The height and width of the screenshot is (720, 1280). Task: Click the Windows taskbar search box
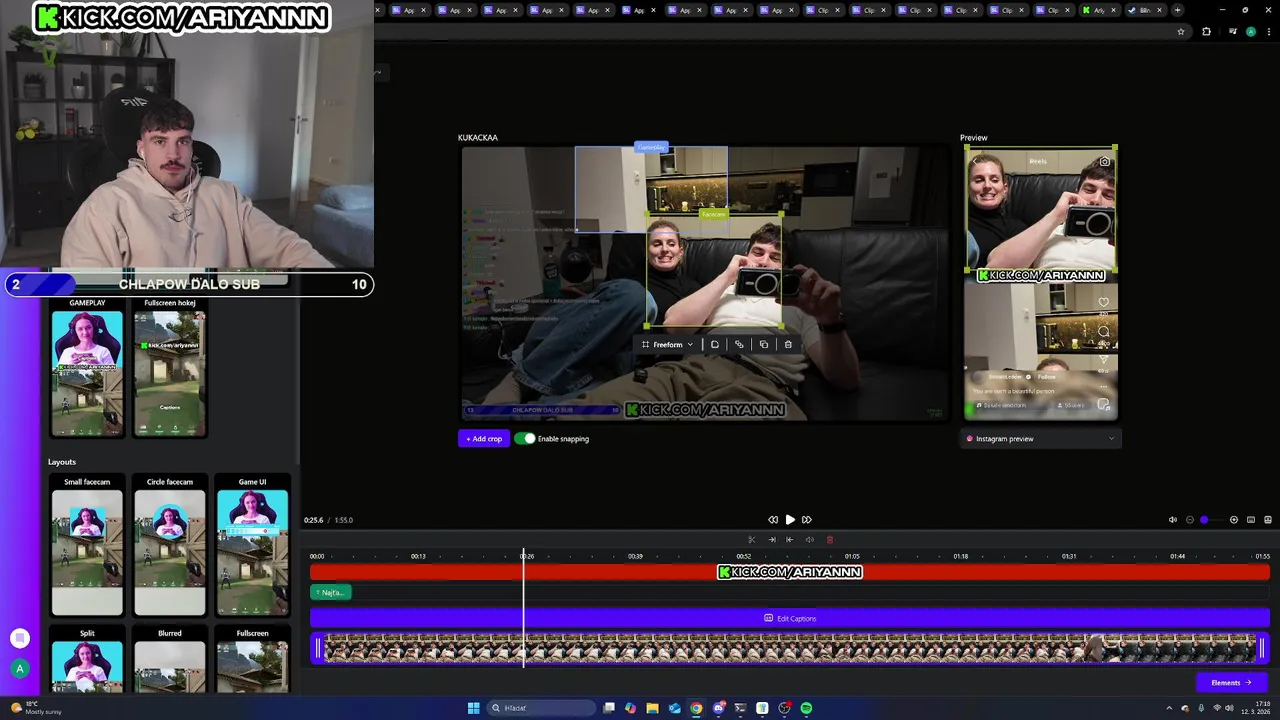(x=541, y=708)
